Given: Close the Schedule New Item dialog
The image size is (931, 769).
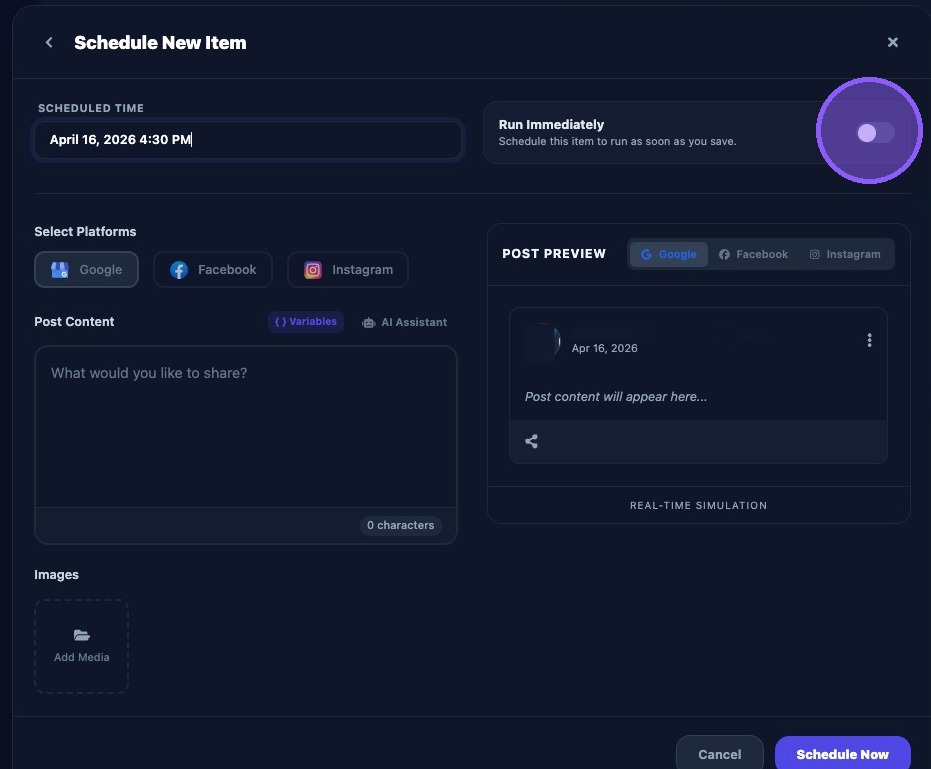Looking at the screenshot, I should point(892,42).
